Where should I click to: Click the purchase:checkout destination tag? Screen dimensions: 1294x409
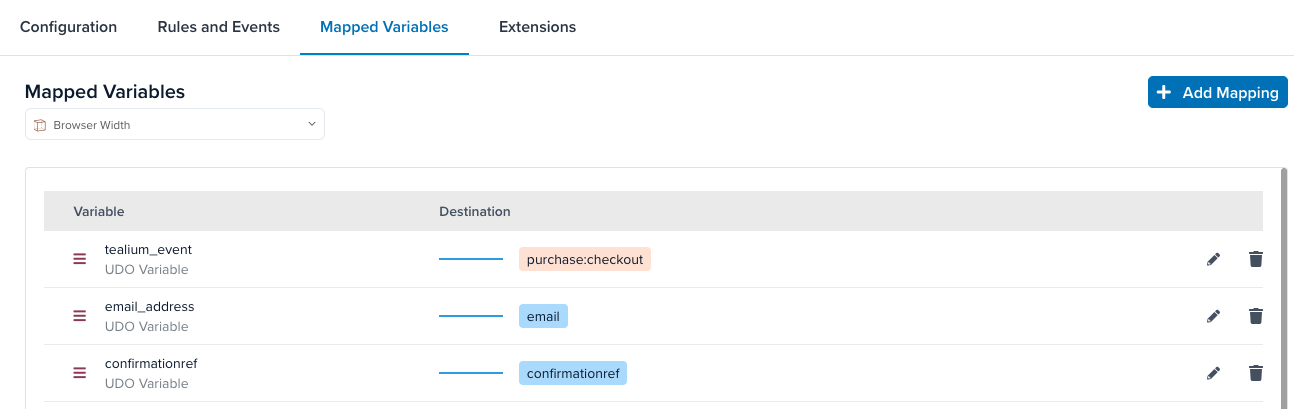(x=585, y=259)
